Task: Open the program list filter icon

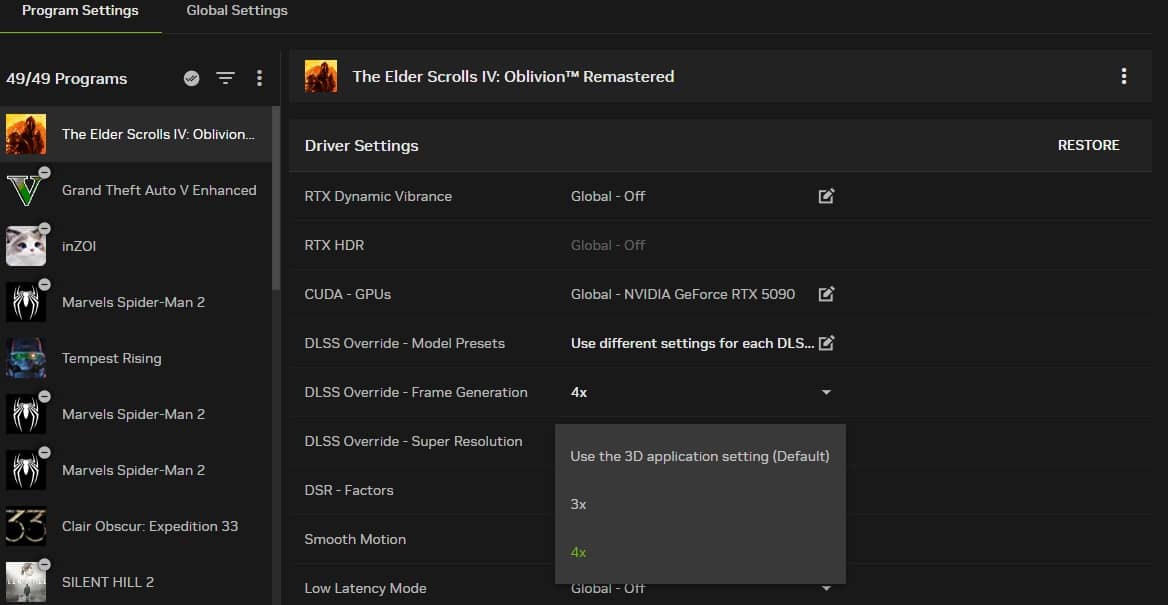Action: tap(226, 78)
